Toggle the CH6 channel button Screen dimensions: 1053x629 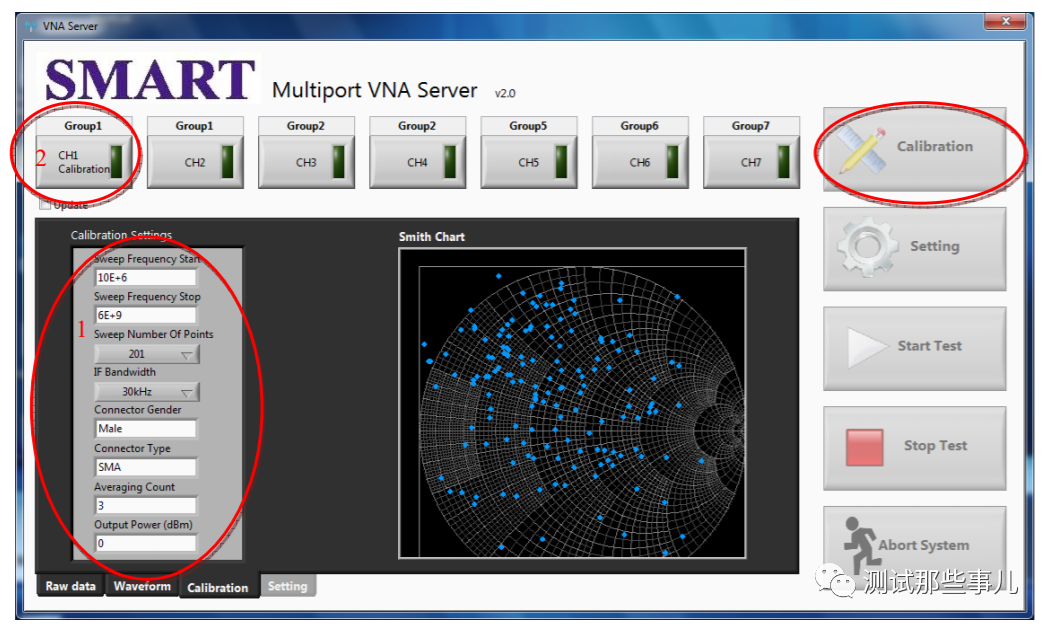pos(640,162)
